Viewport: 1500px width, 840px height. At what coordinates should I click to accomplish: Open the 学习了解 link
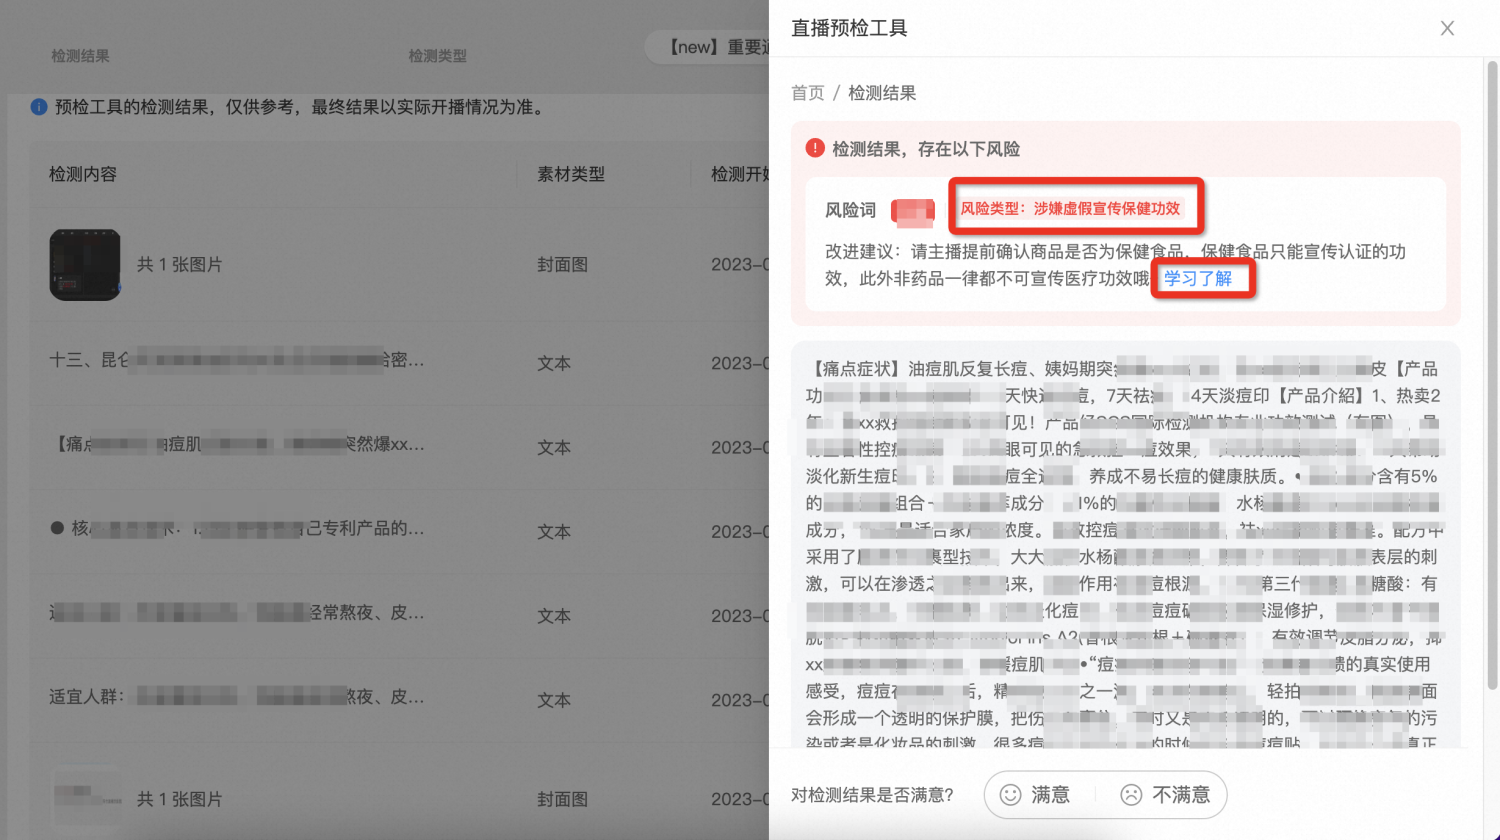coord(1198,279)
